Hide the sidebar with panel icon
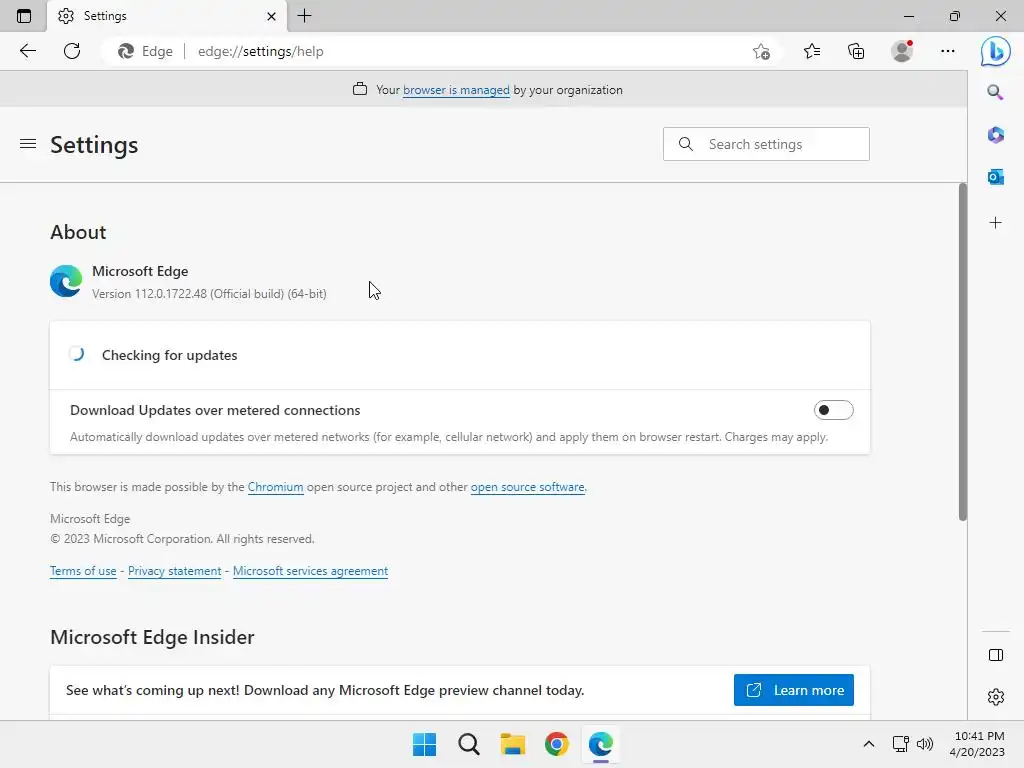 [995, 655]
